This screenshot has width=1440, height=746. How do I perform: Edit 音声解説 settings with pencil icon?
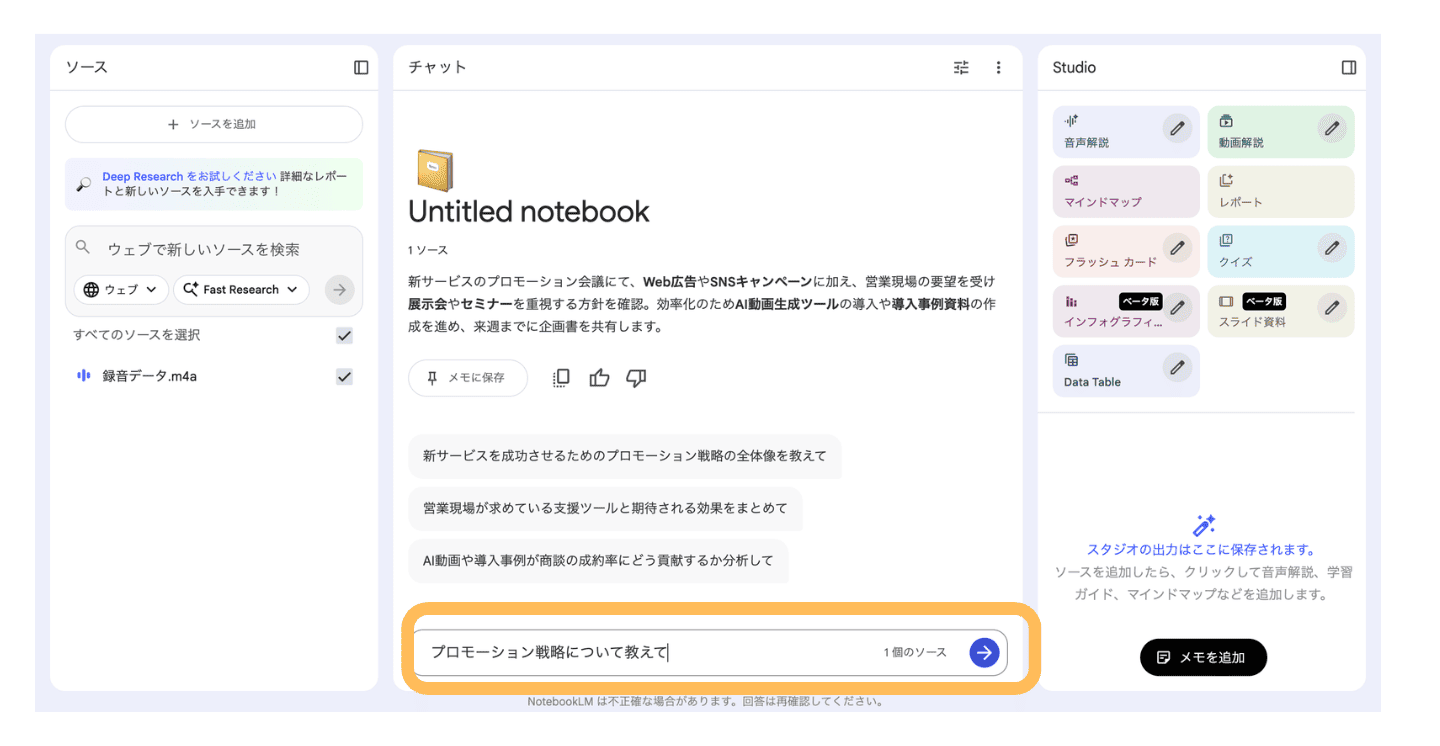(x=1177, y=128)
